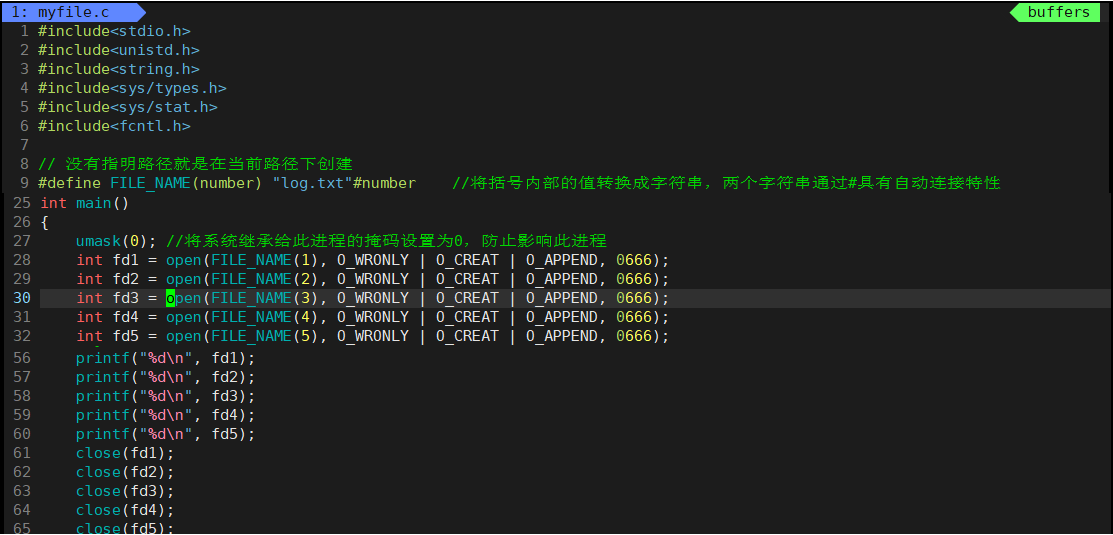Select the myfile.c buffer tab

pyautogui.click(x=68, y=12)
